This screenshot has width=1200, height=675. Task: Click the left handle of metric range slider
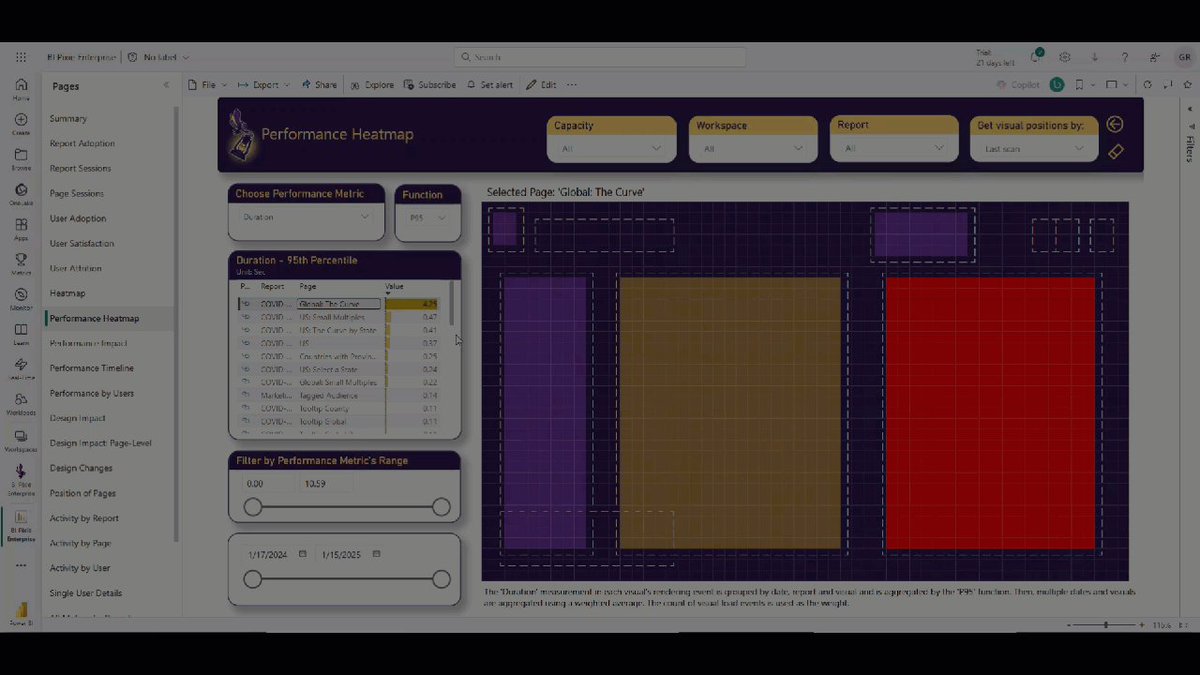[253, 508]
